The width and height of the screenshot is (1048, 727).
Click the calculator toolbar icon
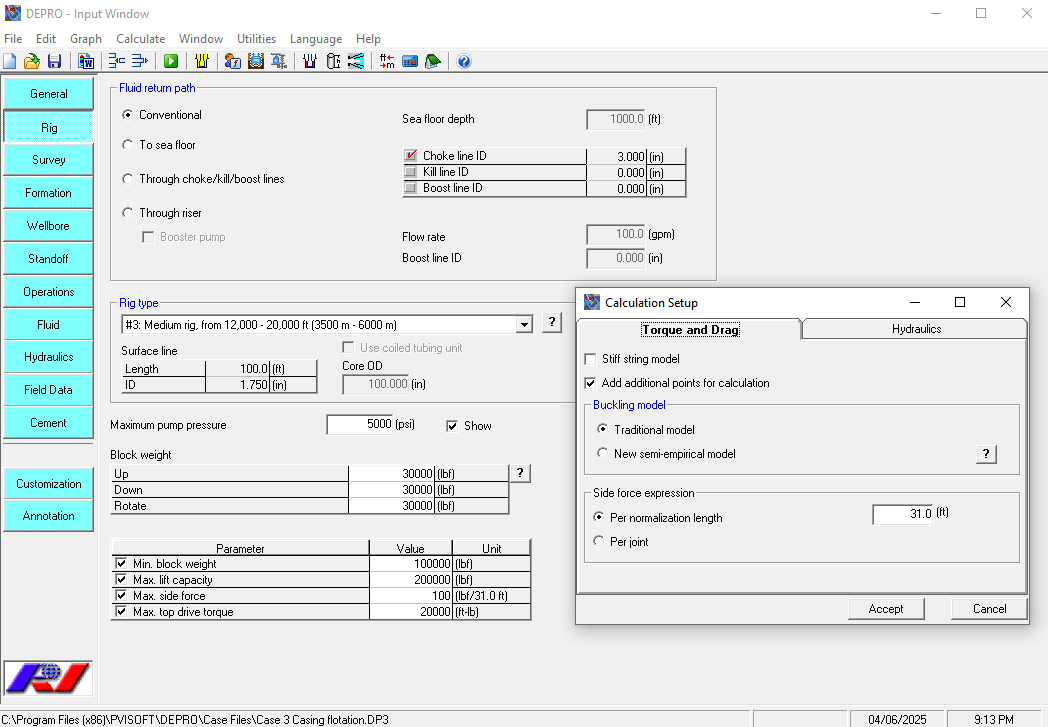pyautogui.click(x=410, y=61)
